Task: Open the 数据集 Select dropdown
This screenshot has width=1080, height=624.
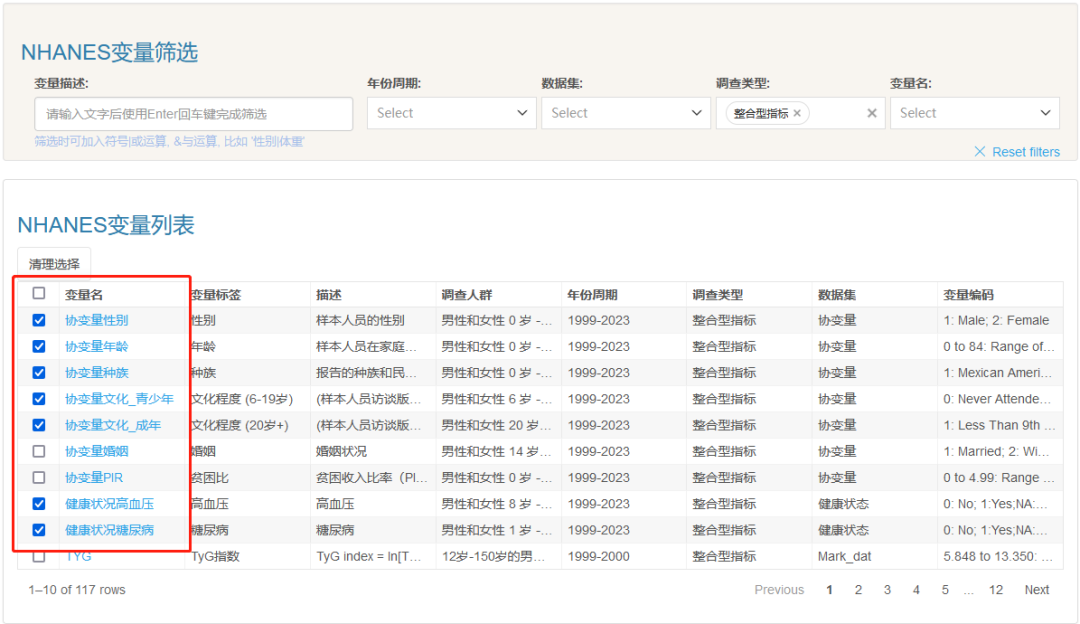Action: 625,113
